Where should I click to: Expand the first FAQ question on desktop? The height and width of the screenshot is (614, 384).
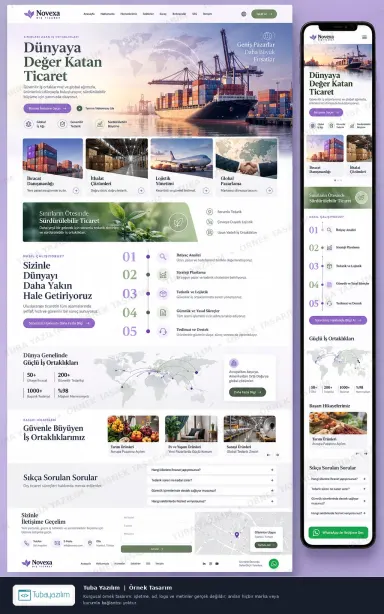[212, 470]
